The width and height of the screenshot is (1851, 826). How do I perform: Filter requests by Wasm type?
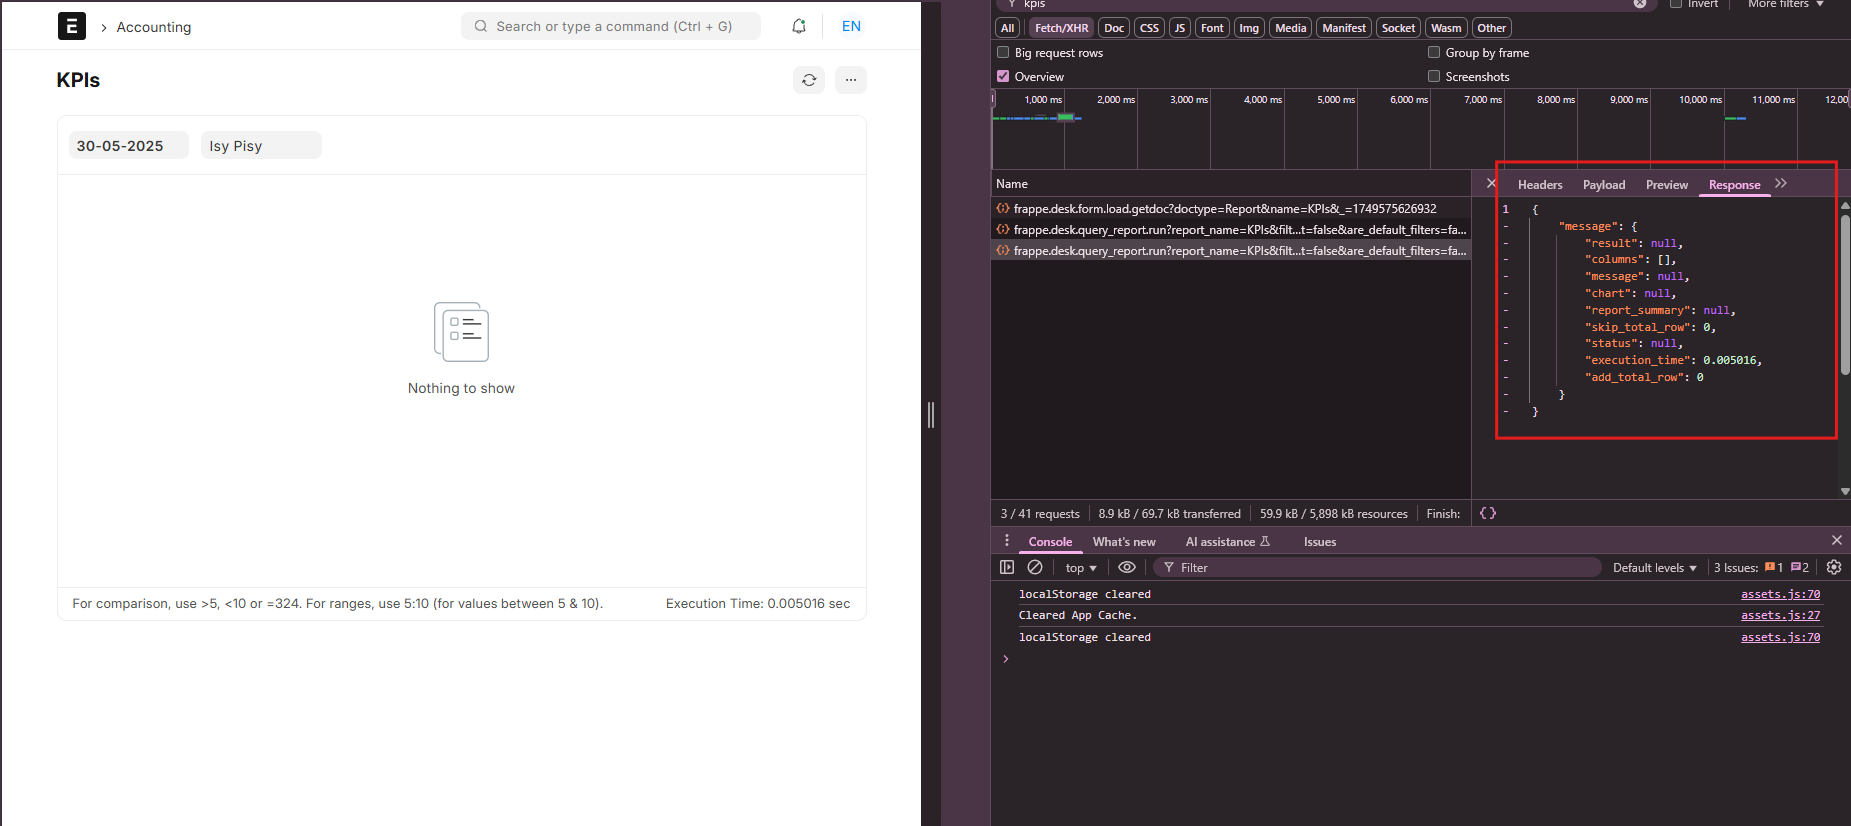1446,28
